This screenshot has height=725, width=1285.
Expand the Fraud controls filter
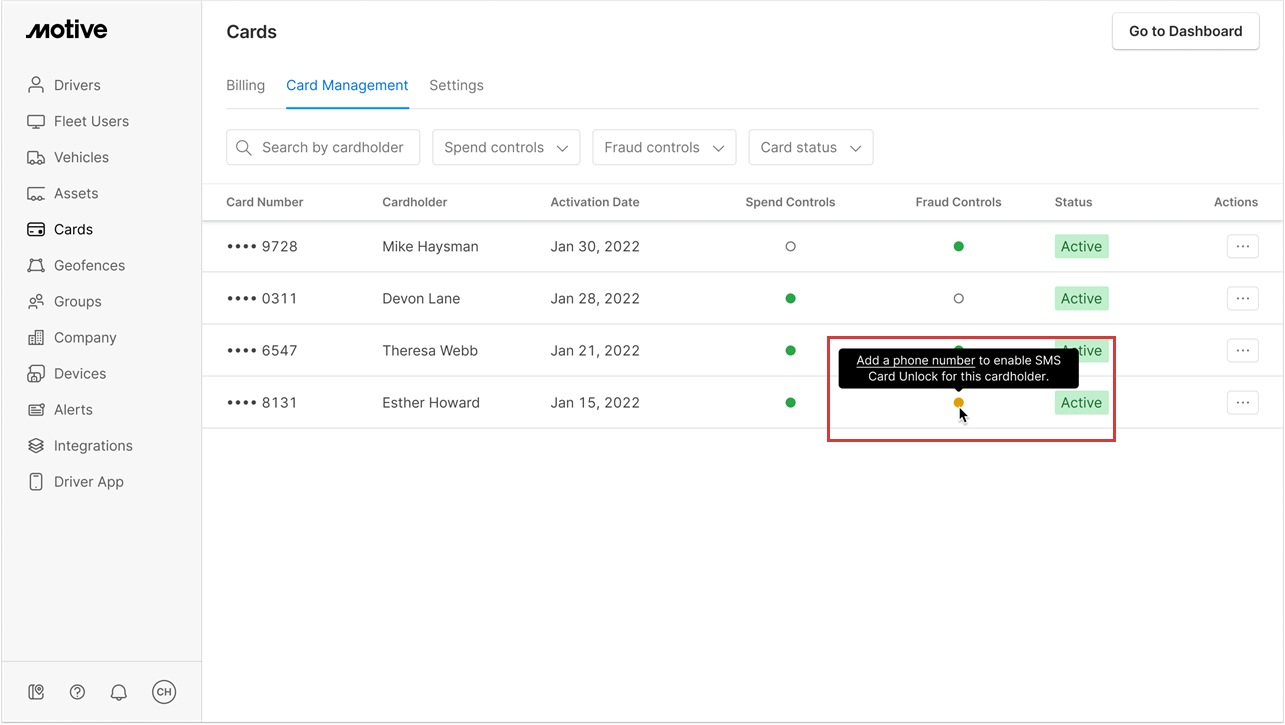(x=664, y=147)
